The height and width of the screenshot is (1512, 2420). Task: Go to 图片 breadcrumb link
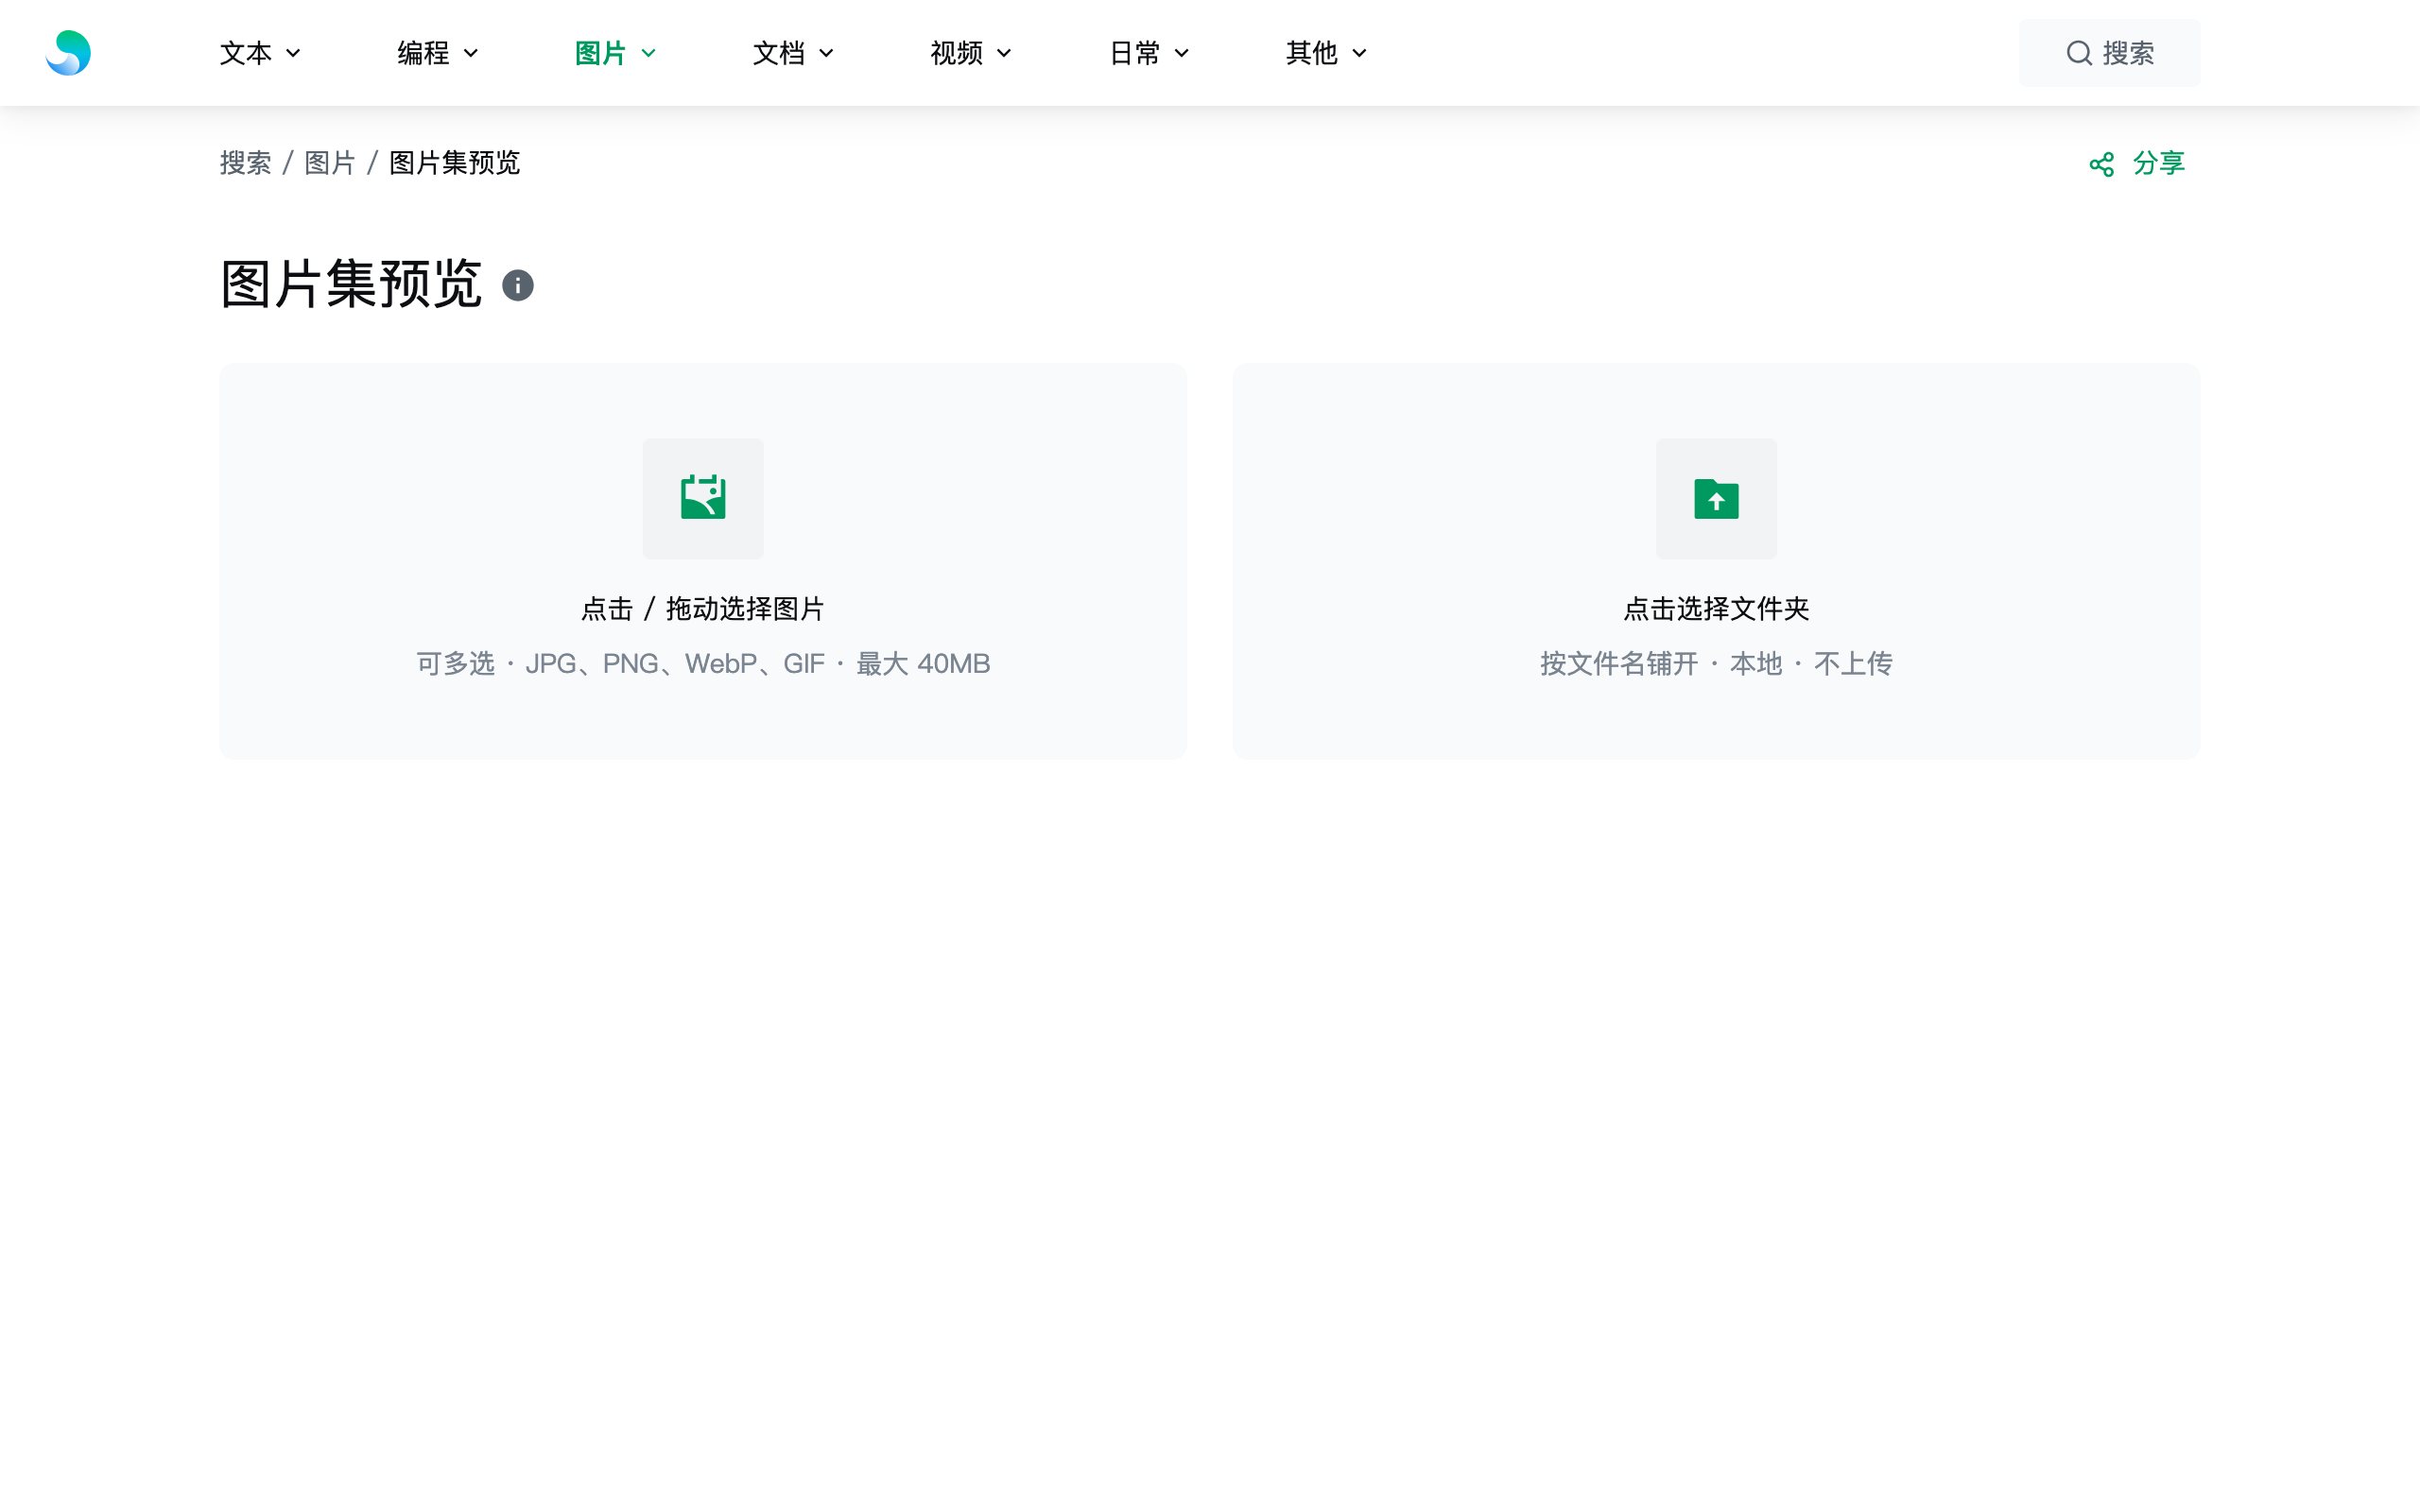[329, 163]
